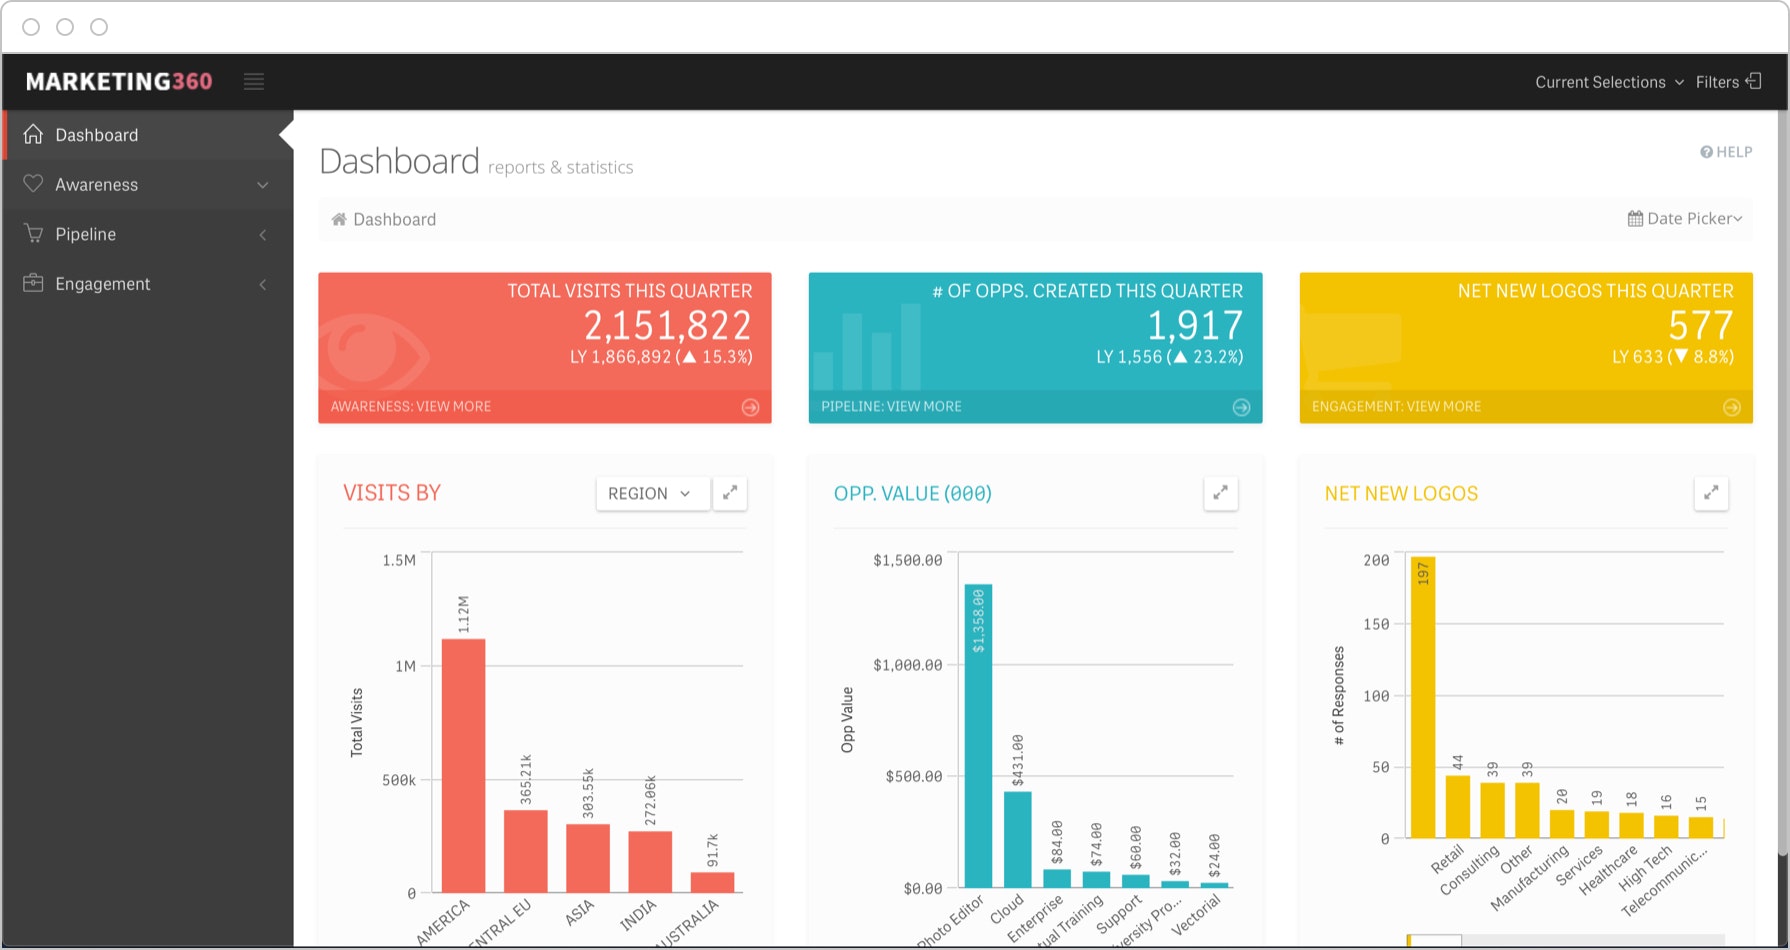Click the Retail bar labeled 197

click(1423, 697)
